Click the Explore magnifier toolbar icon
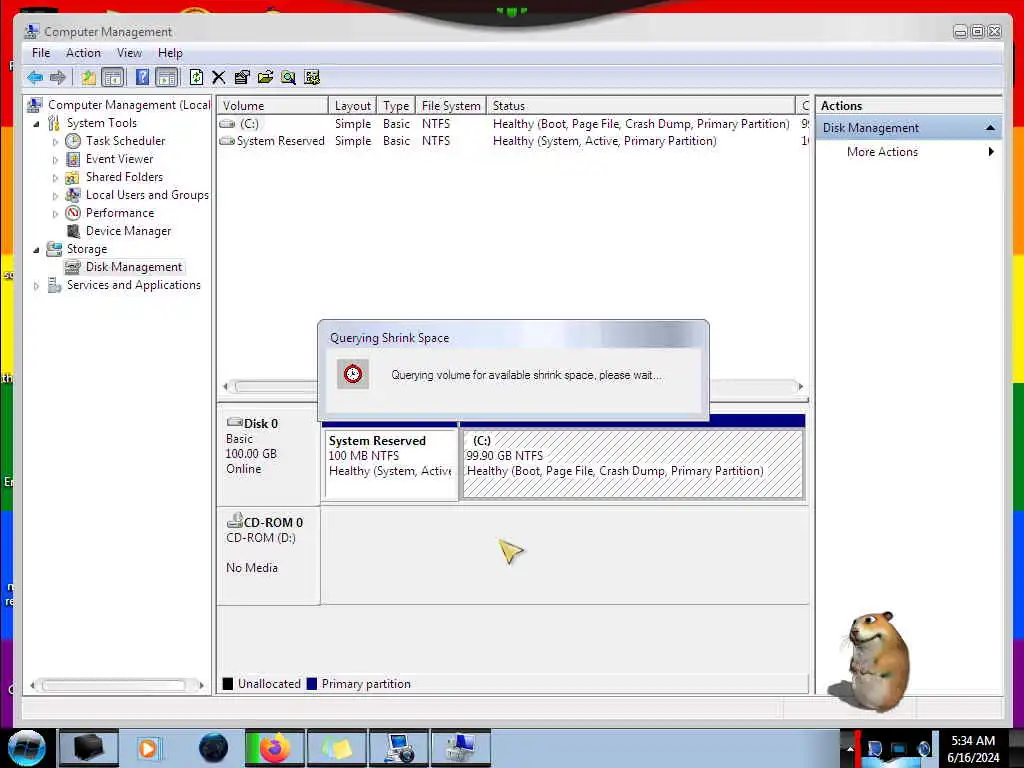The width and height of the screenshot is (1024, 768). (288, 78)
